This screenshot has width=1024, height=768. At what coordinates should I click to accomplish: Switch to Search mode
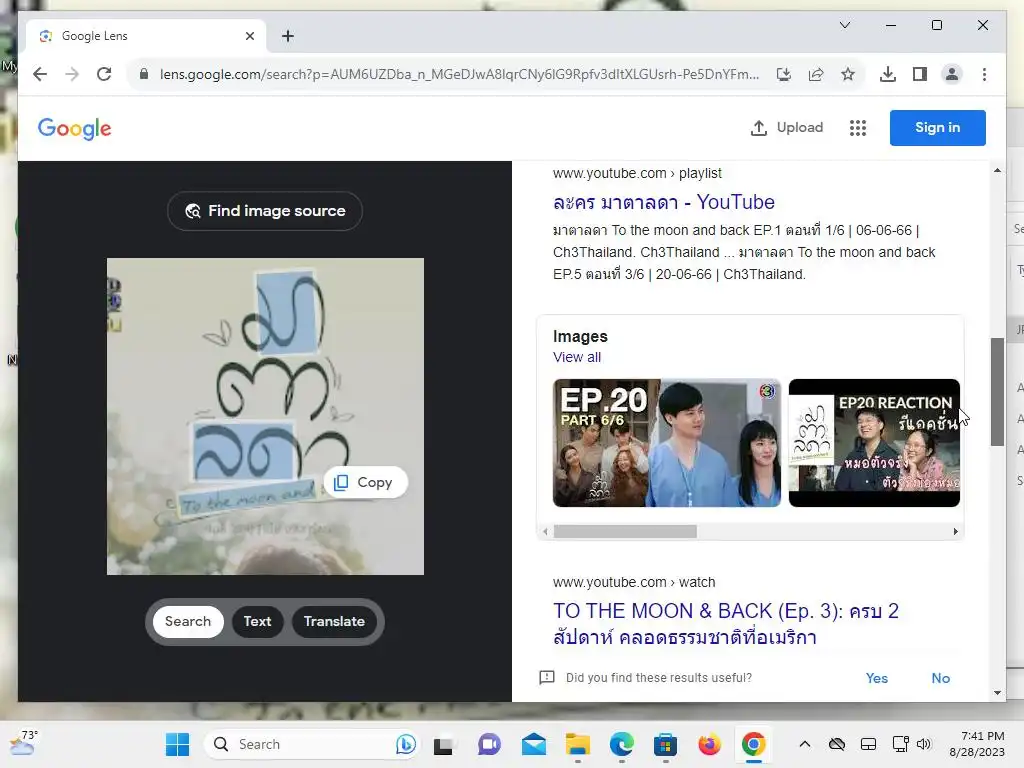coord(188,621)
